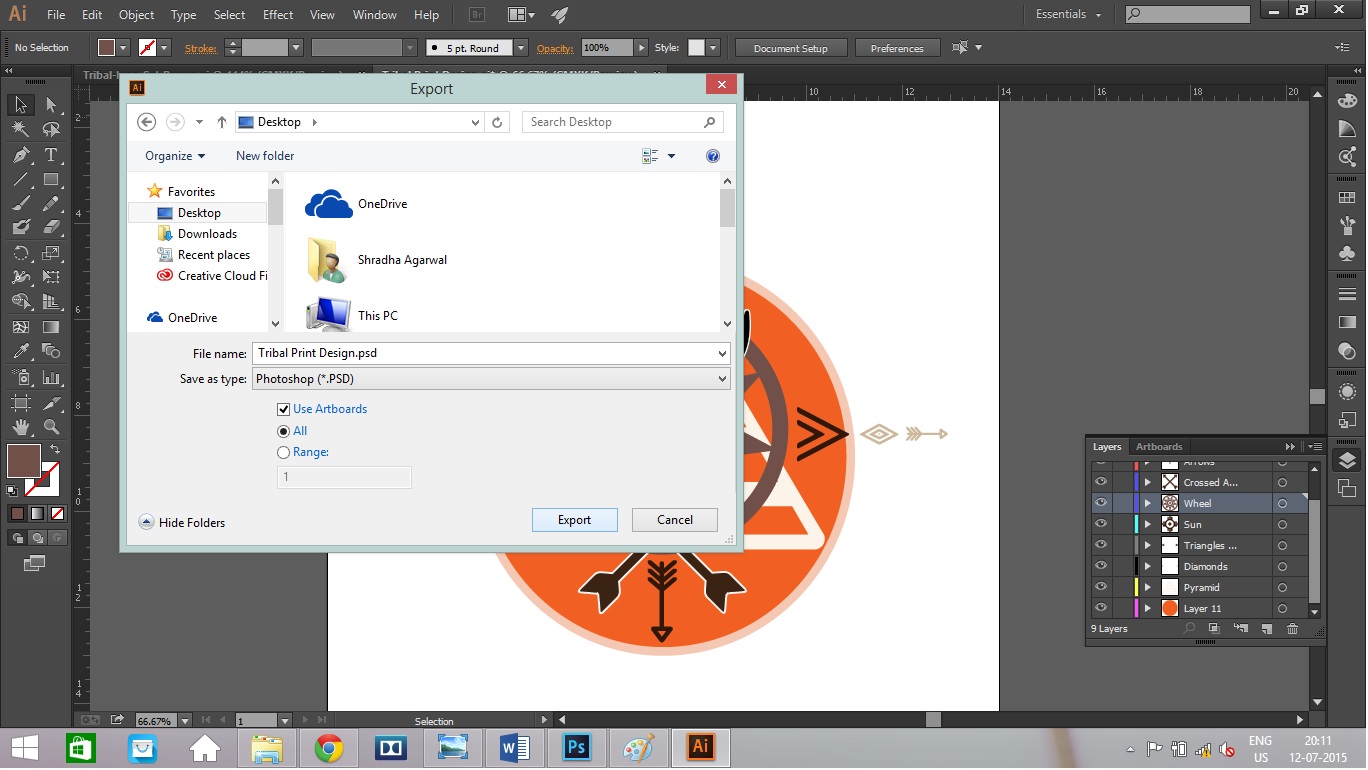Select the Pen tool

(21, 155)
